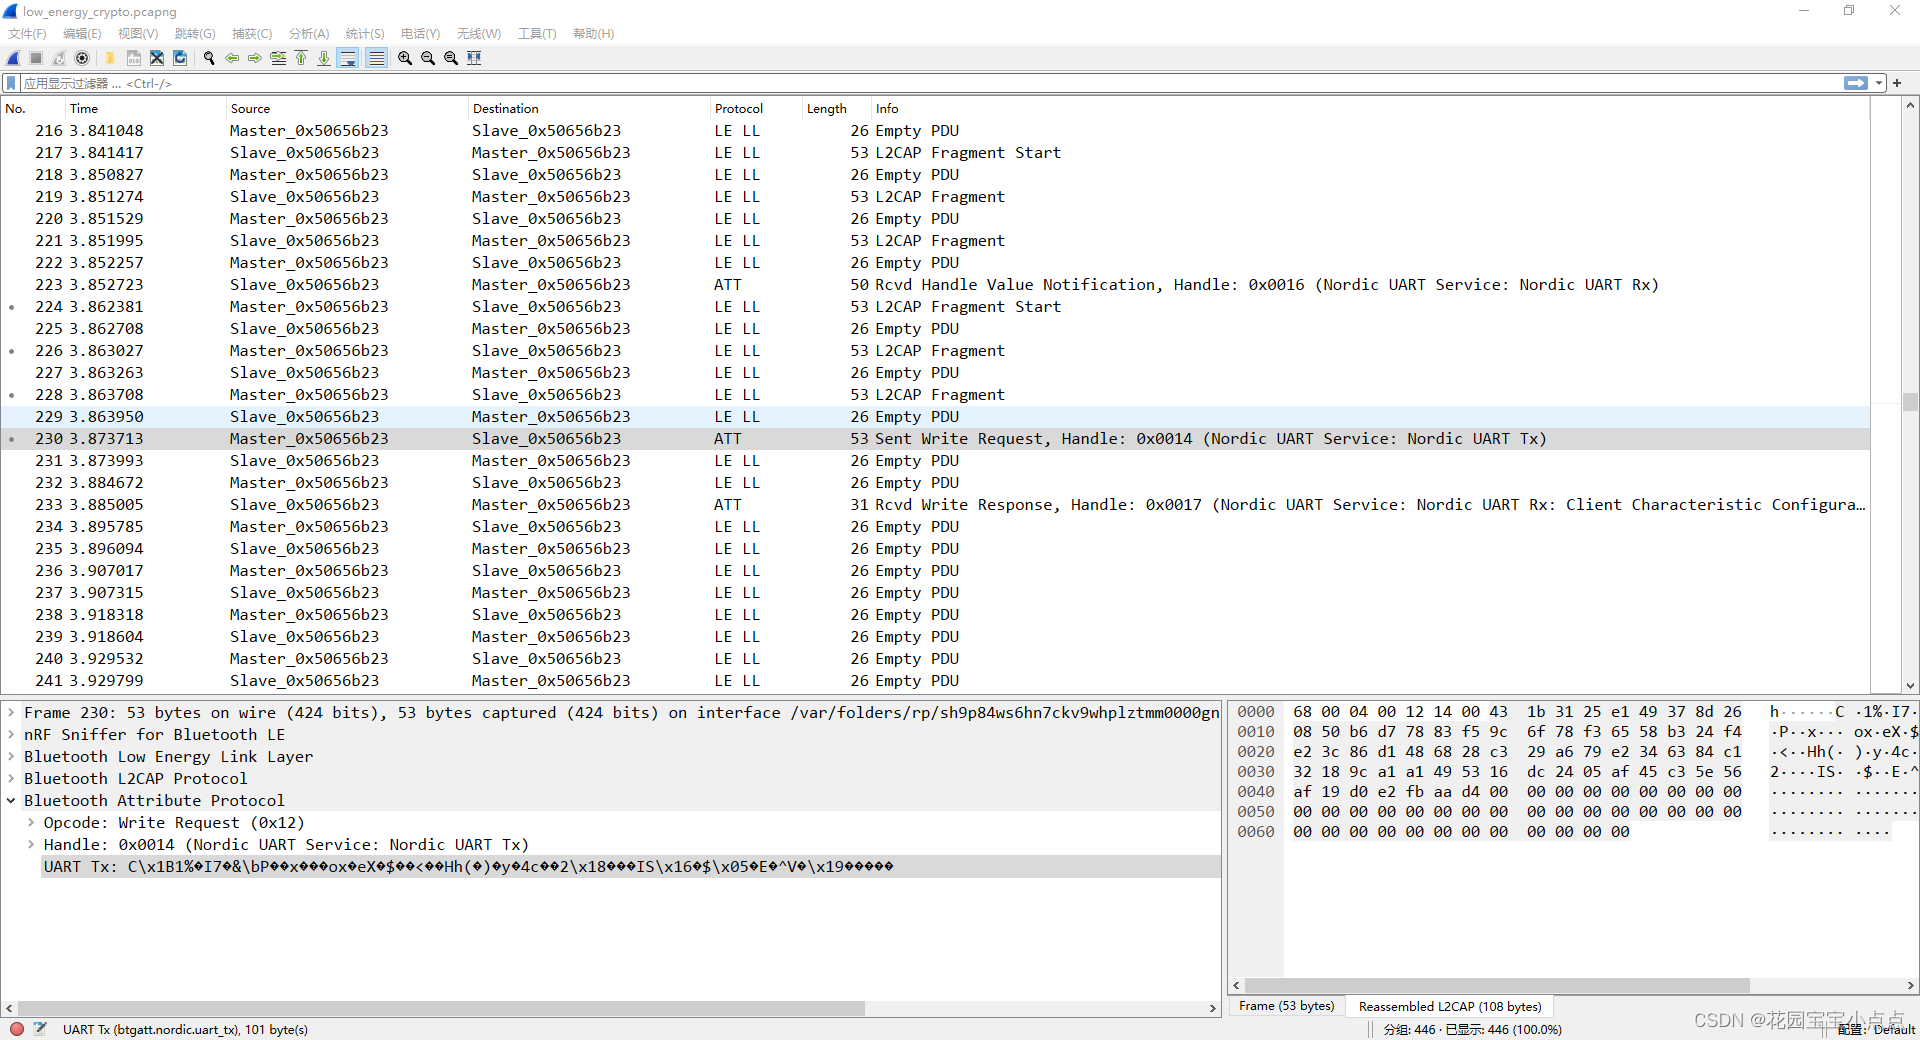The height and width of the screenshot is (1040, 1920).
Task: Click the display filter bookmark icon
Action: pyautogui.click(x=12, y=83)
